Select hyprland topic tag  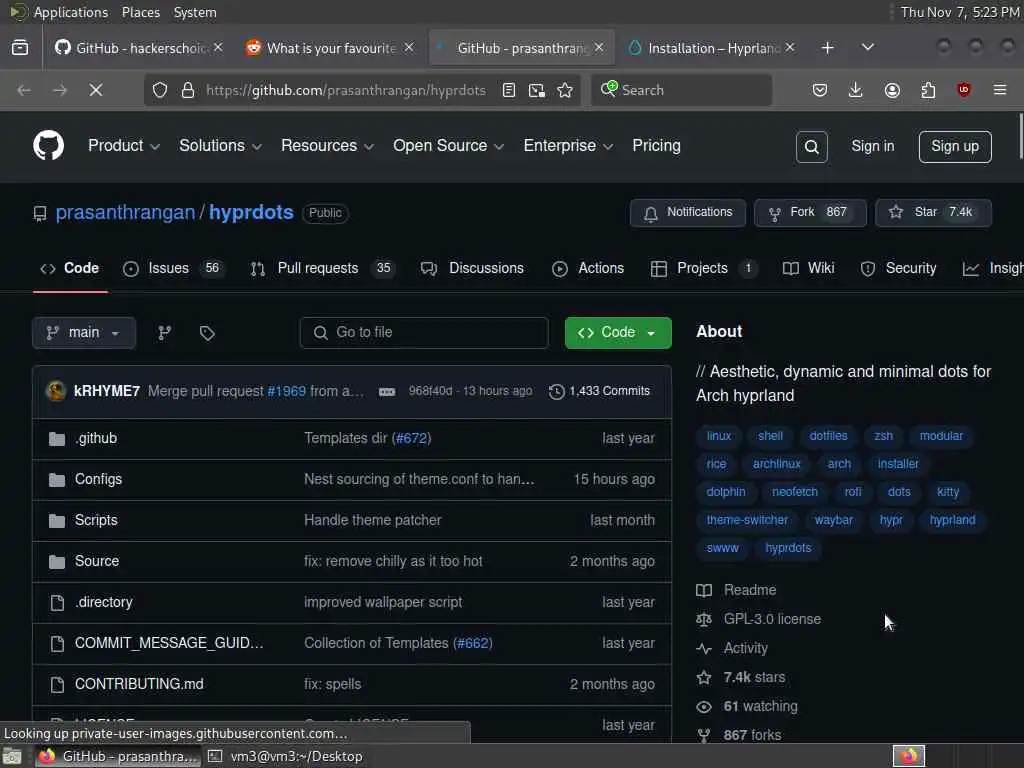pyautogui.click(x=952, y=520)
